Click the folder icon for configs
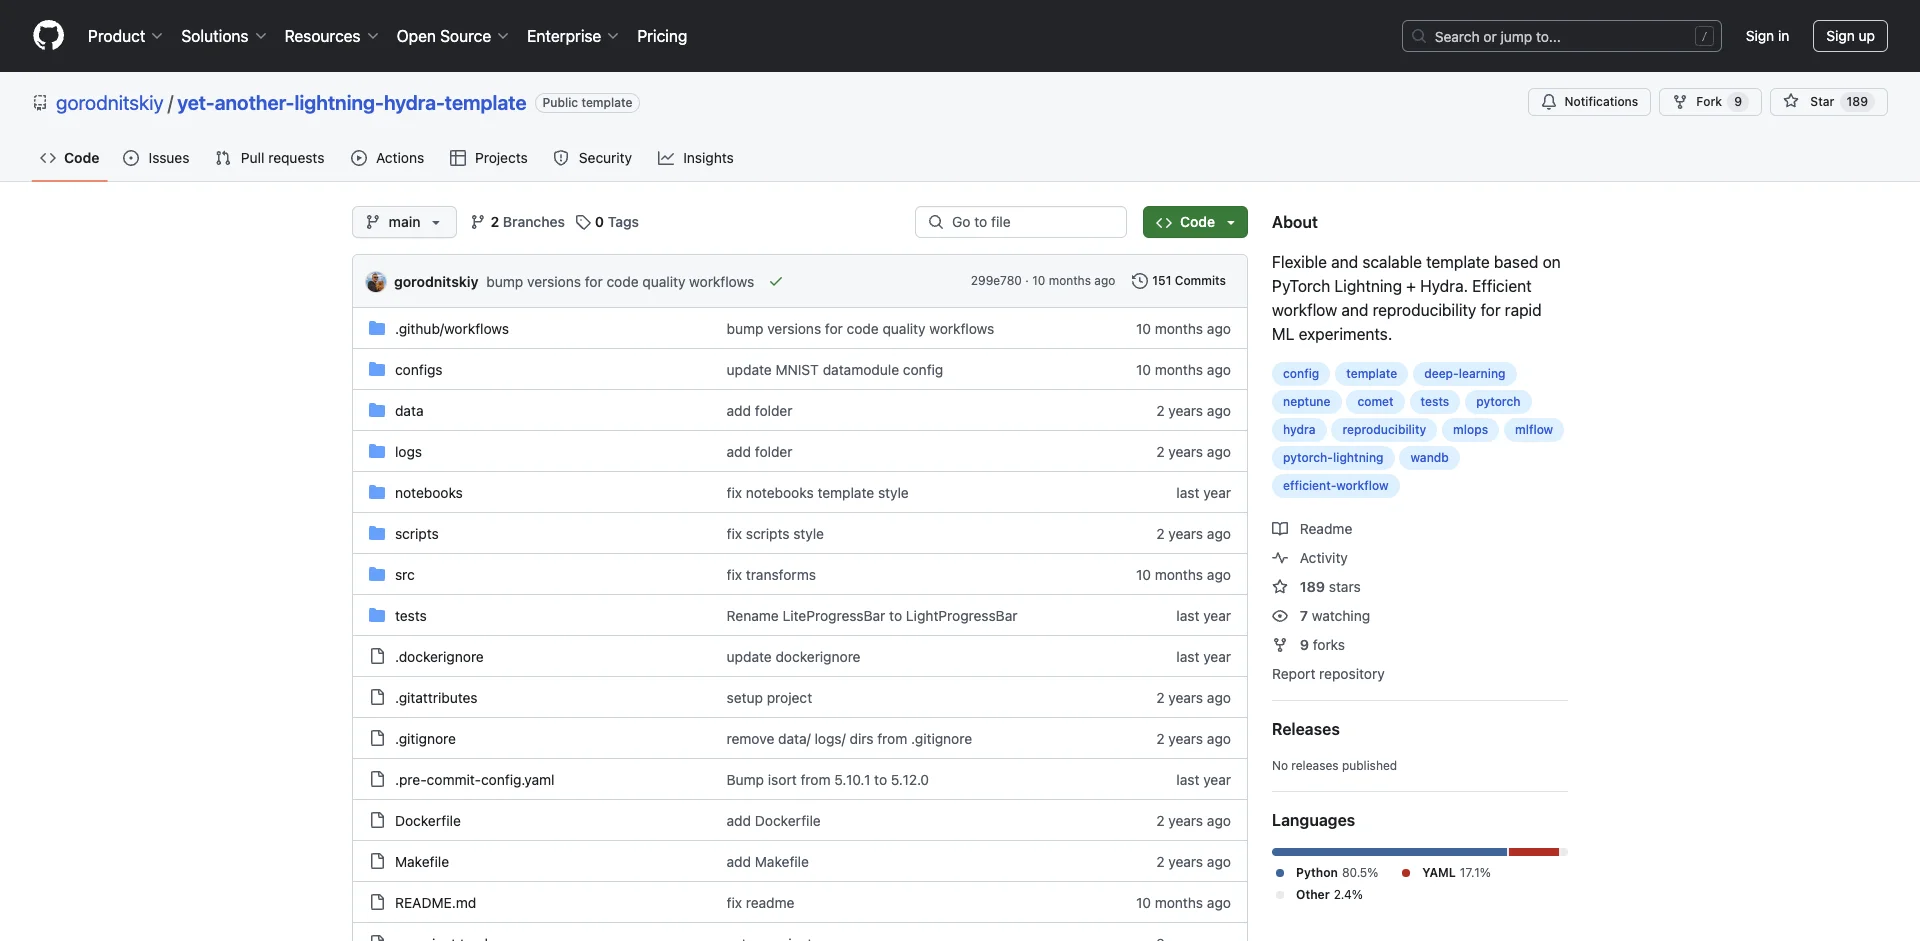This screenshot has width=1920, height=941. pos(377,370)
